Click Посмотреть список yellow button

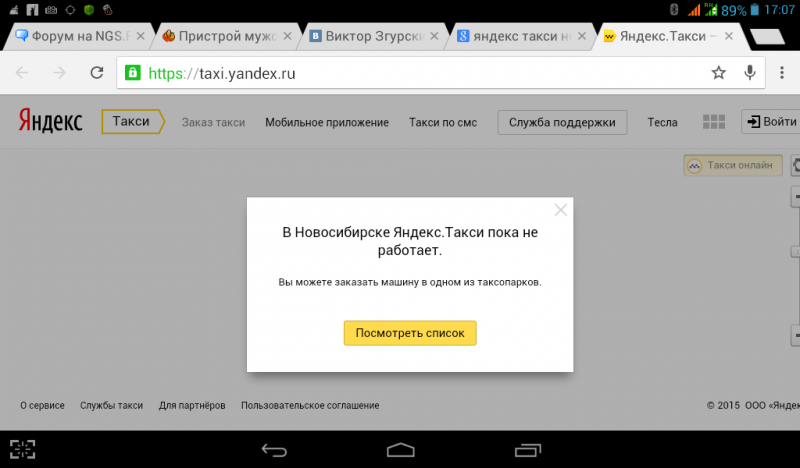point(410,333)
